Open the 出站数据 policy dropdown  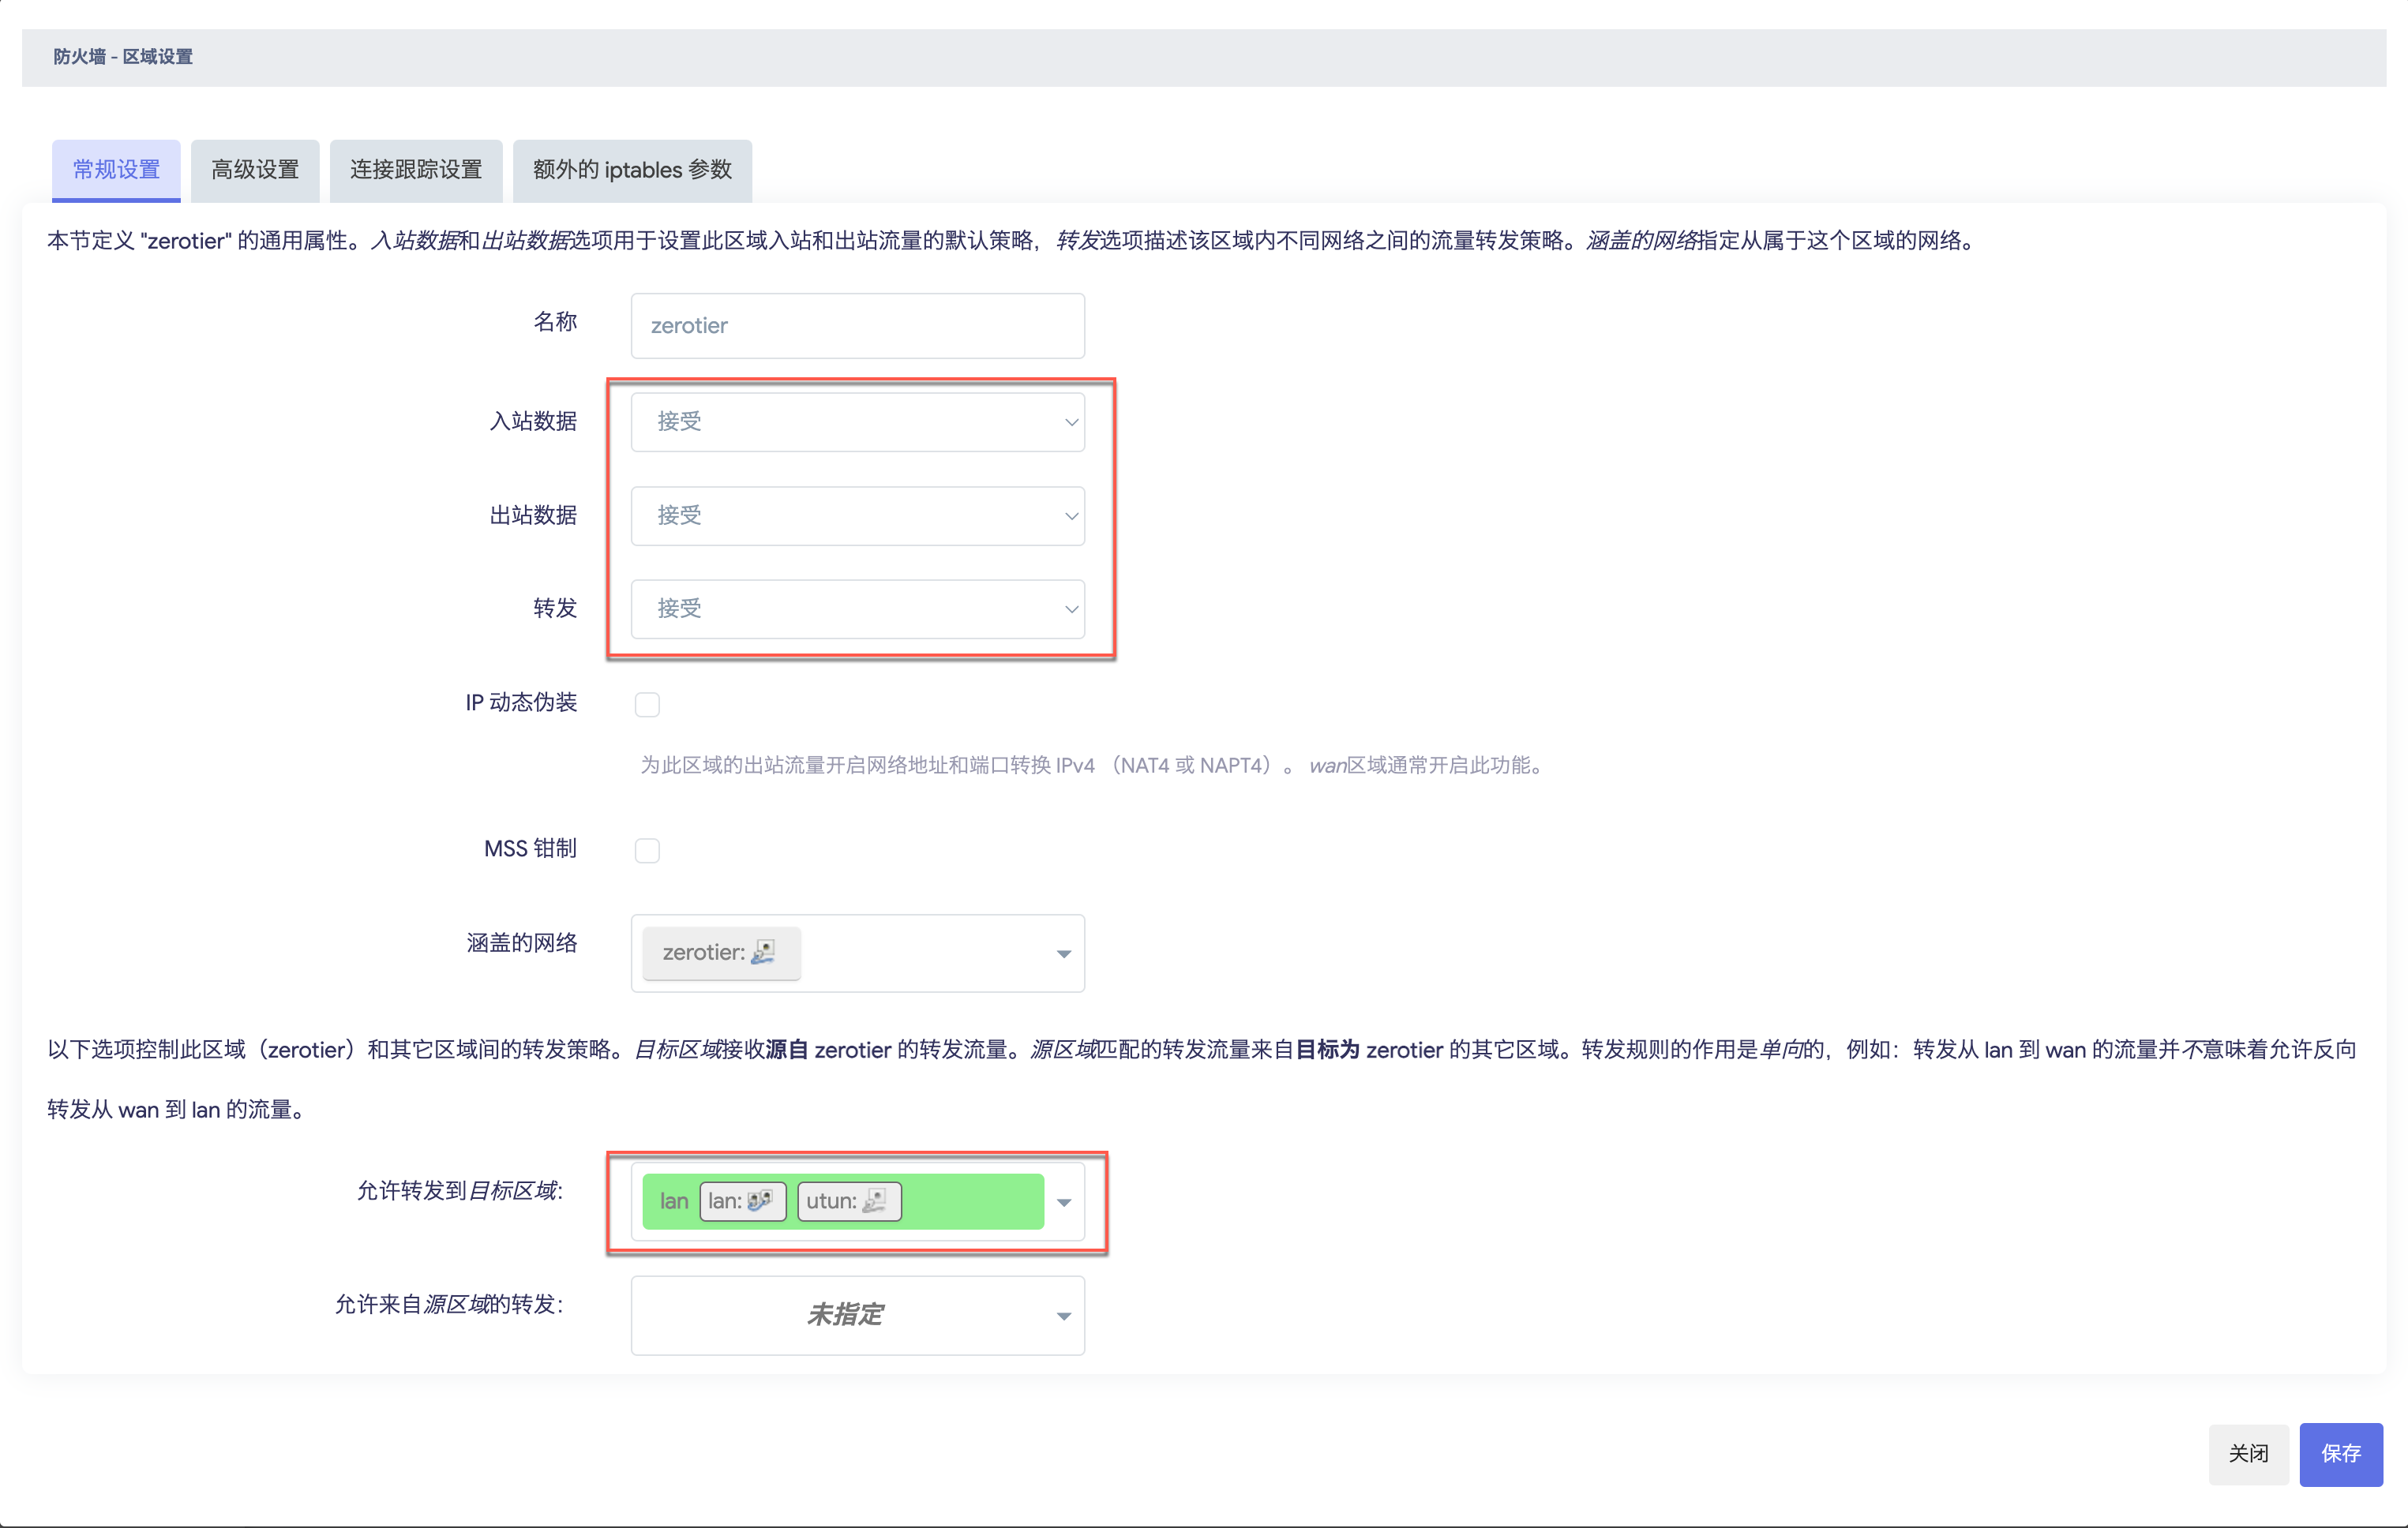[857, 516]
